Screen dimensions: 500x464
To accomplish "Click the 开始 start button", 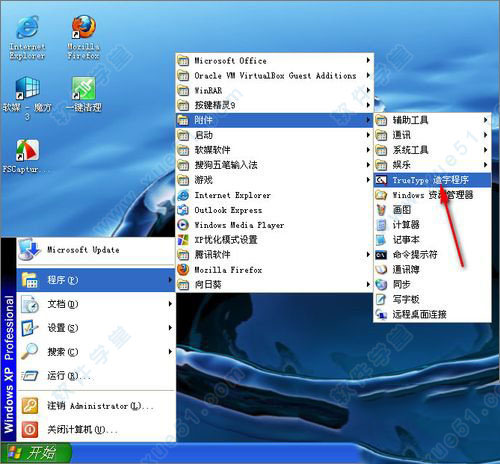I will (36, 453).
